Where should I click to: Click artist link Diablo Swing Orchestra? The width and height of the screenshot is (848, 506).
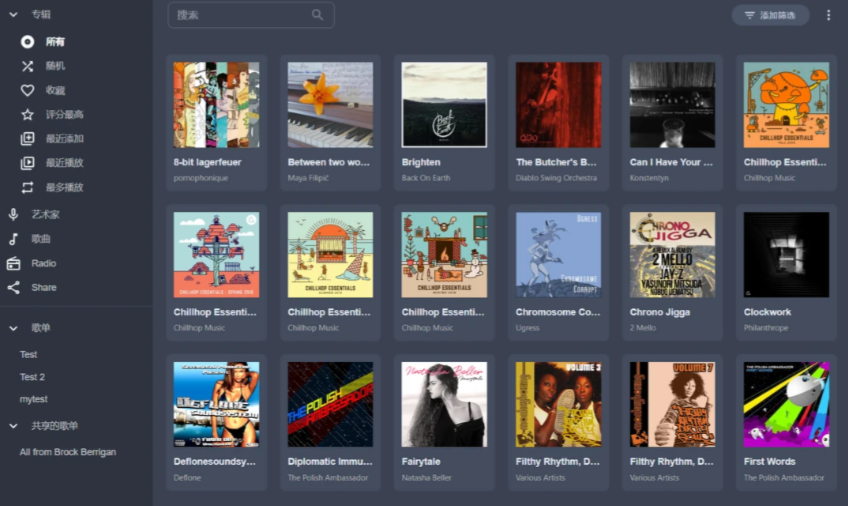[556, 178]
